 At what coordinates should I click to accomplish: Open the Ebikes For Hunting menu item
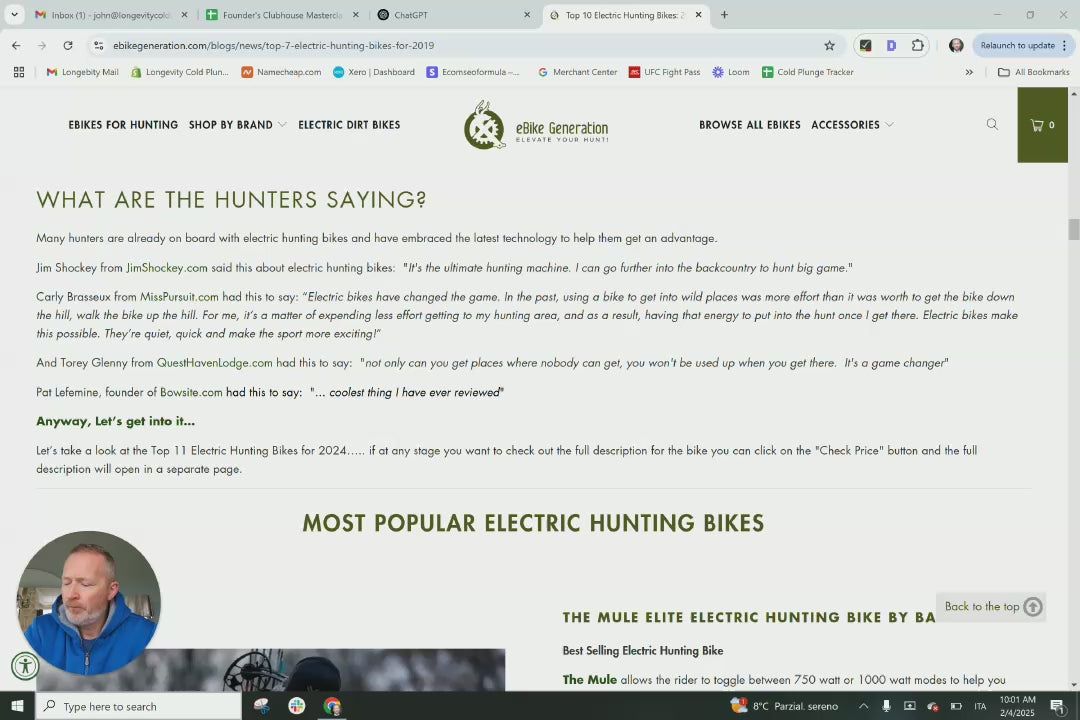[x=123, y=125]
